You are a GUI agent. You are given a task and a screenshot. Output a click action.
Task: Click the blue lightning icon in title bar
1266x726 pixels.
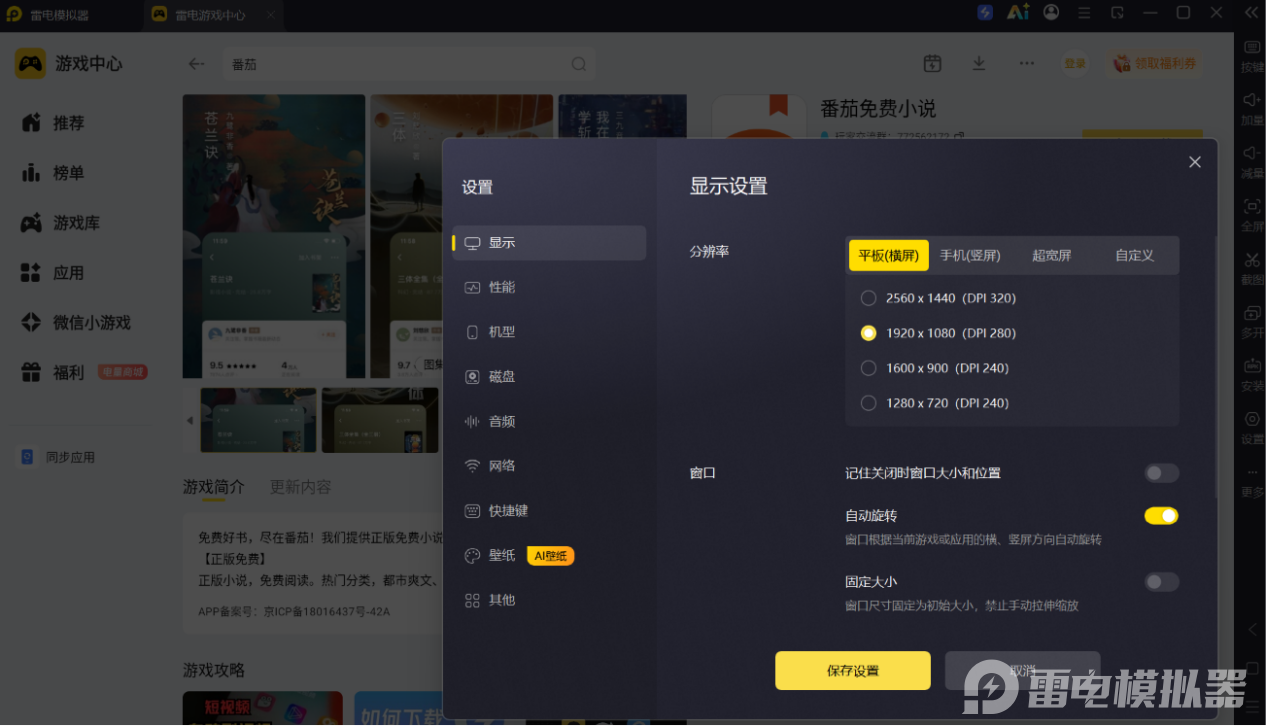(x=985, y=13)
